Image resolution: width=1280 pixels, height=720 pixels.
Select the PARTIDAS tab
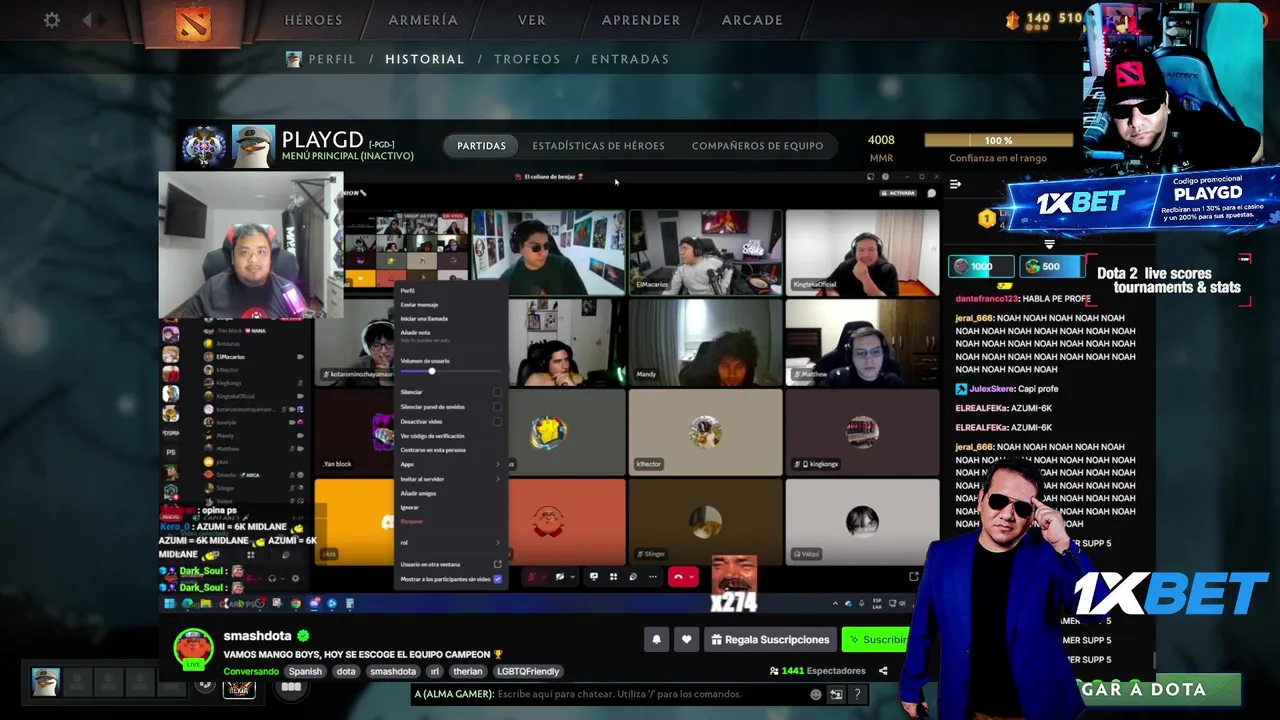click(481, 146)
